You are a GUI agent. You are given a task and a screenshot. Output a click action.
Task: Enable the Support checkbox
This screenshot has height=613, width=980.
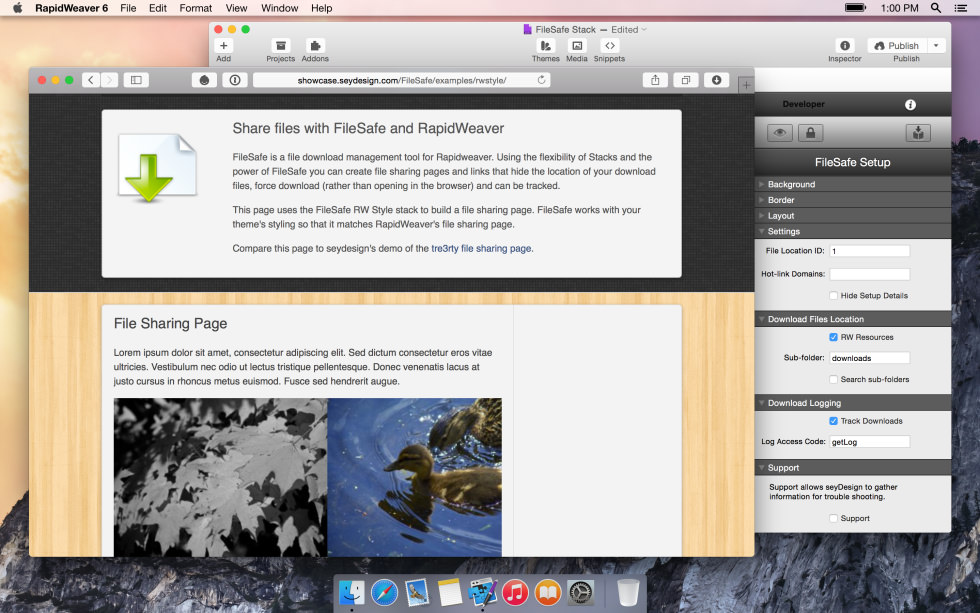click(x=833, y=518)
